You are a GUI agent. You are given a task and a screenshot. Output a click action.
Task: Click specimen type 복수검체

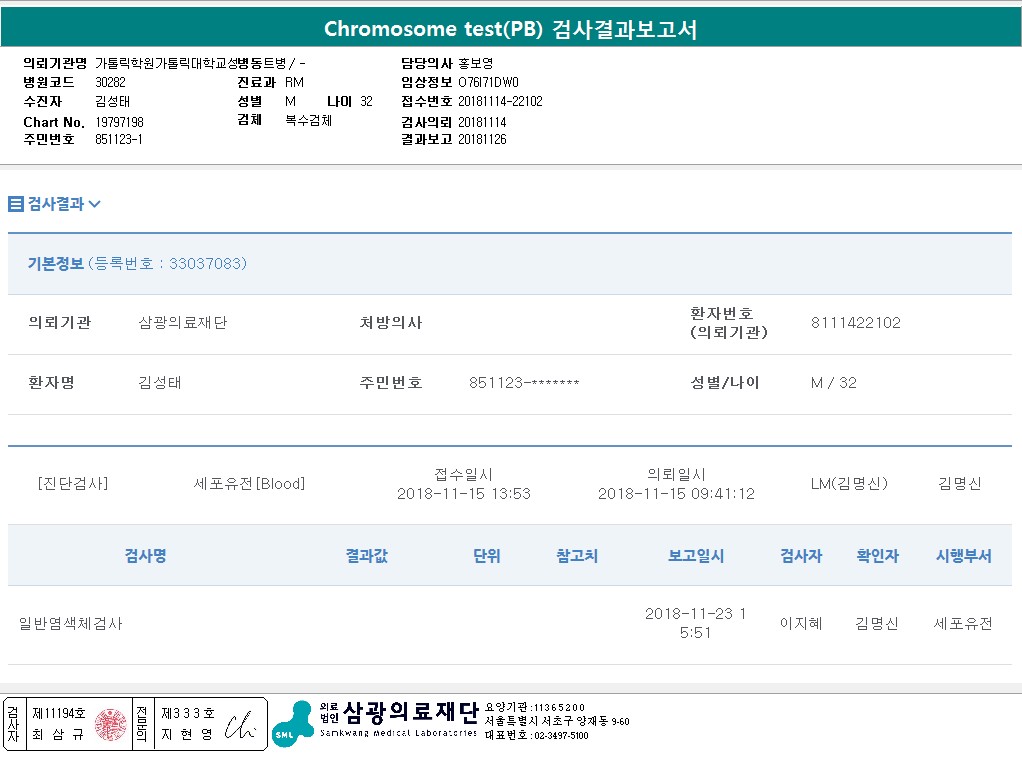(x=309, y=120)
